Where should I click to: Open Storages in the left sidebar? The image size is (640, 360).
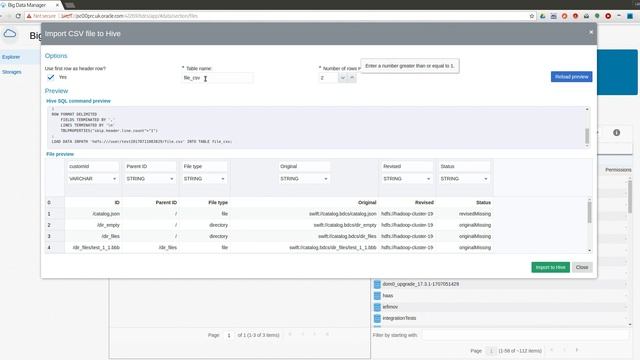pos(12,72)
